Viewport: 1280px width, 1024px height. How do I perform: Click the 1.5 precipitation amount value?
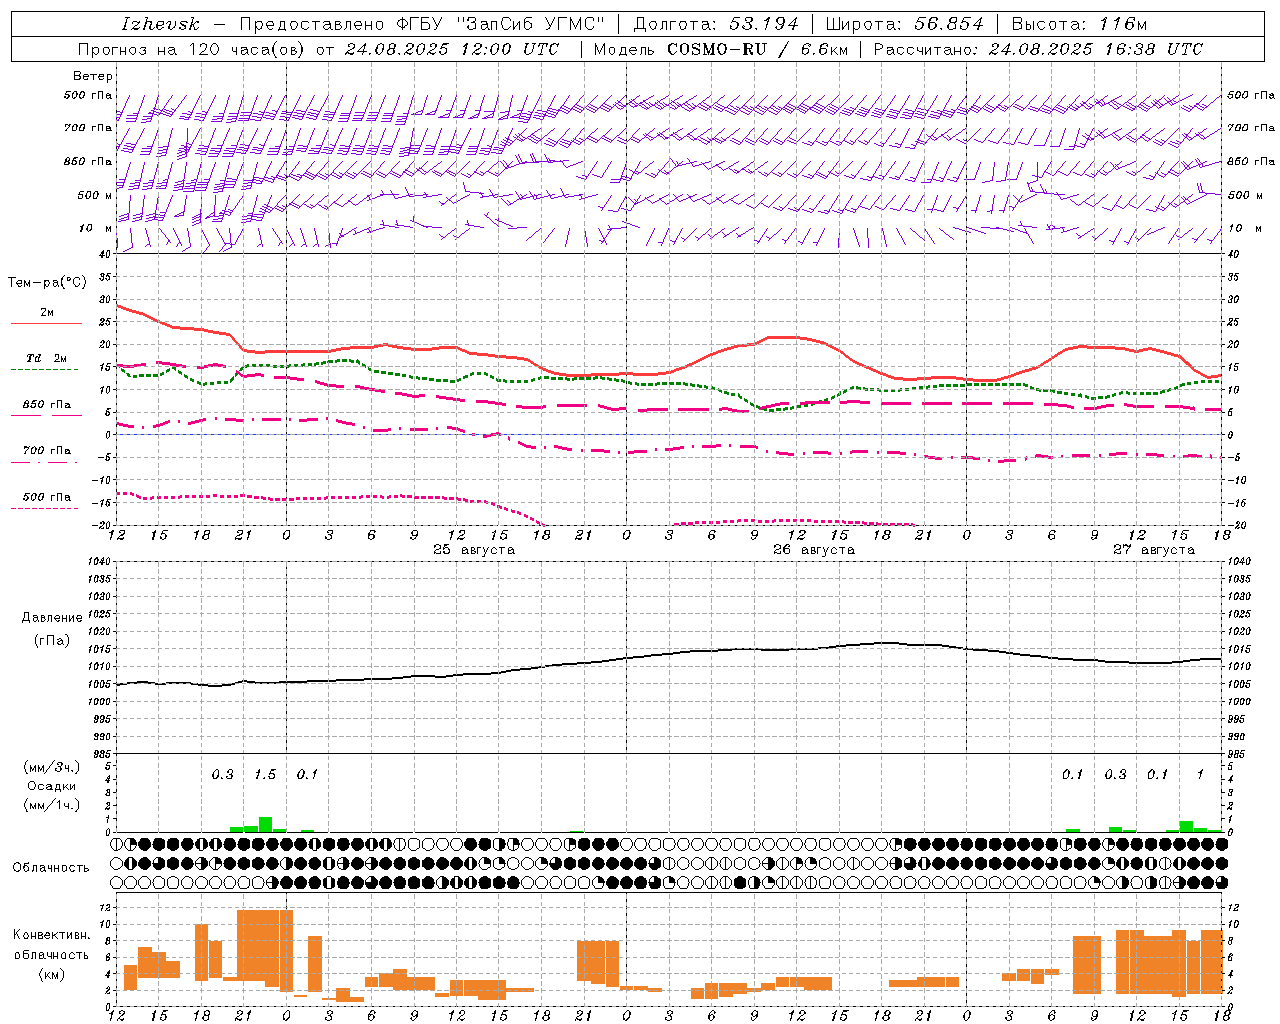point(265,775)
